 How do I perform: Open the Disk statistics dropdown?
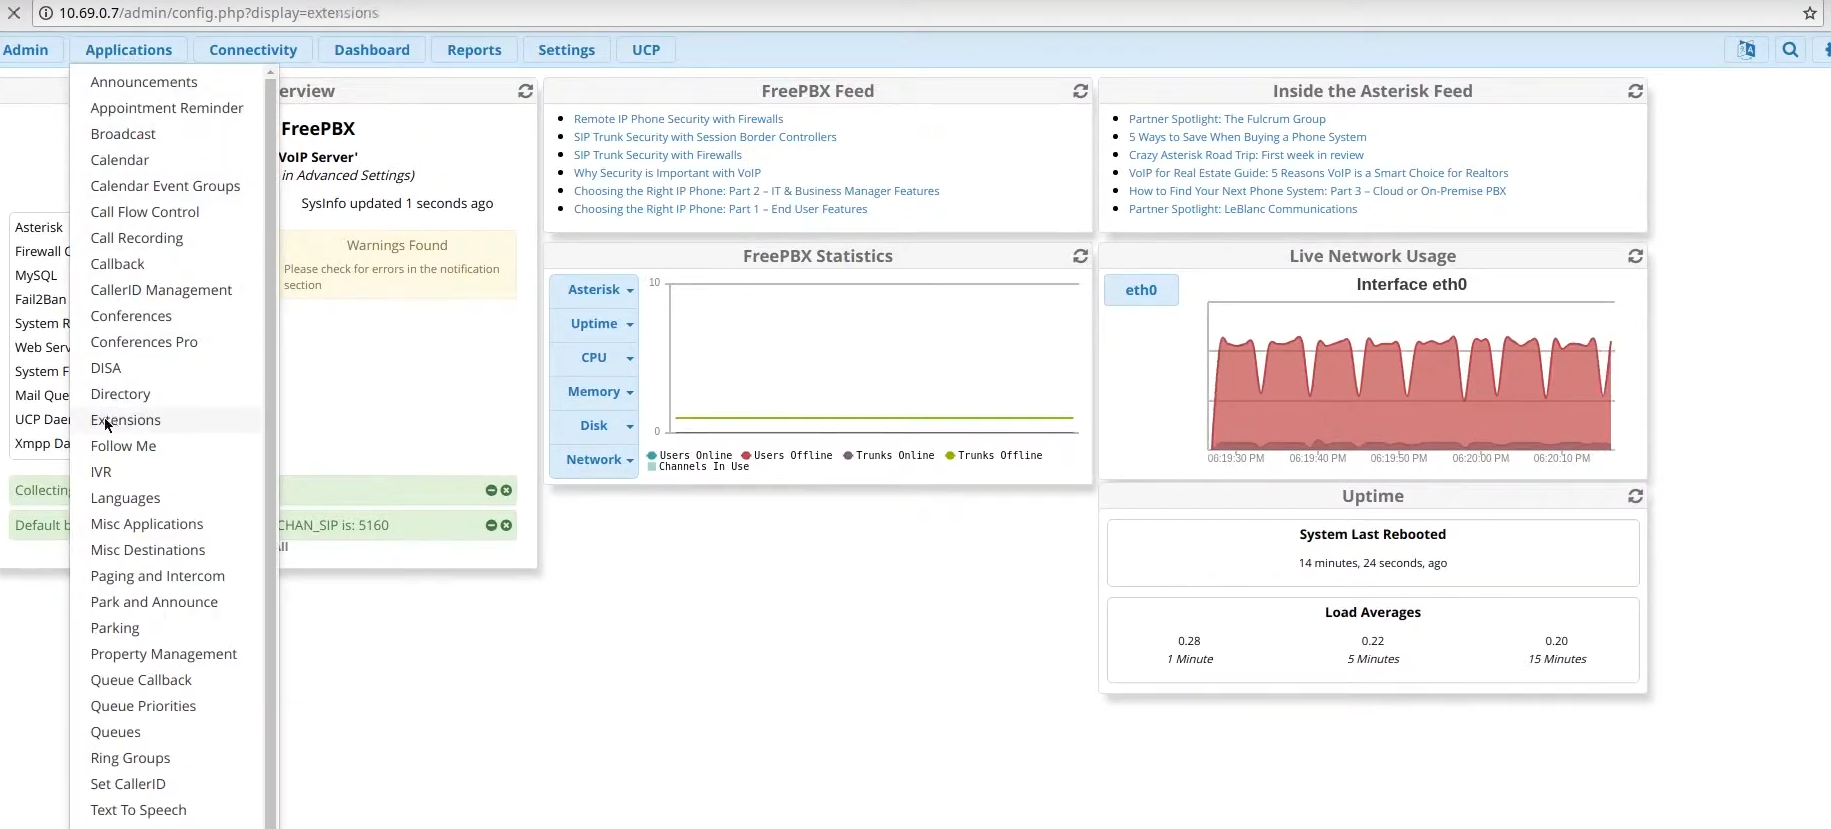[x=594, y=426]
